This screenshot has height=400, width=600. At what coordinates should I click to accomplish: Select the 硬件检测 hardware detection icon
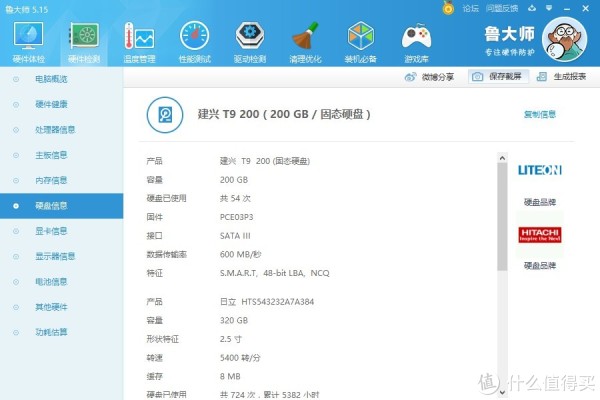point(84,36)
